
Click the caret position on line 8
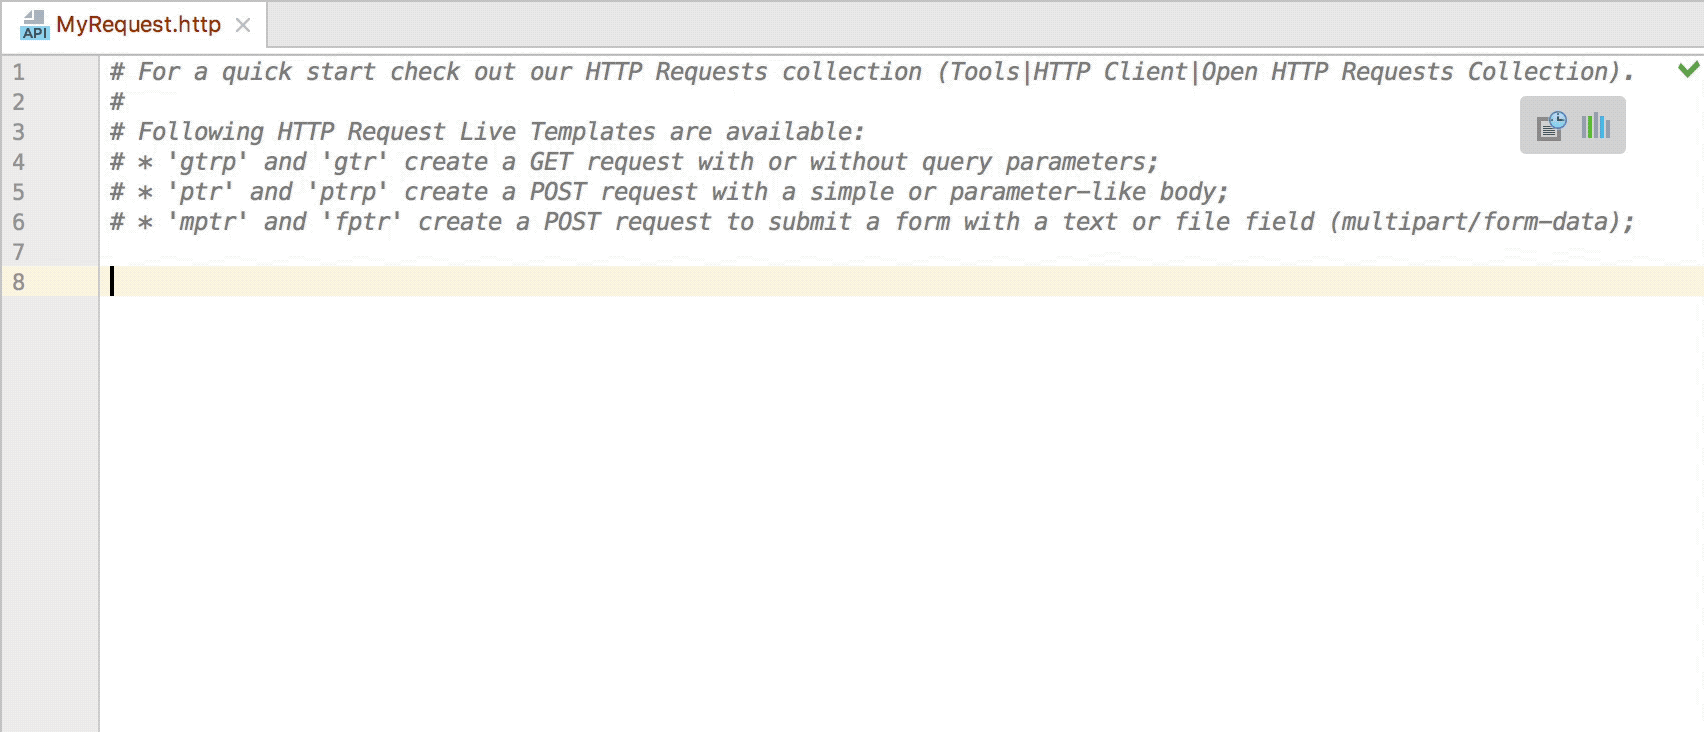tap(113, 282)
